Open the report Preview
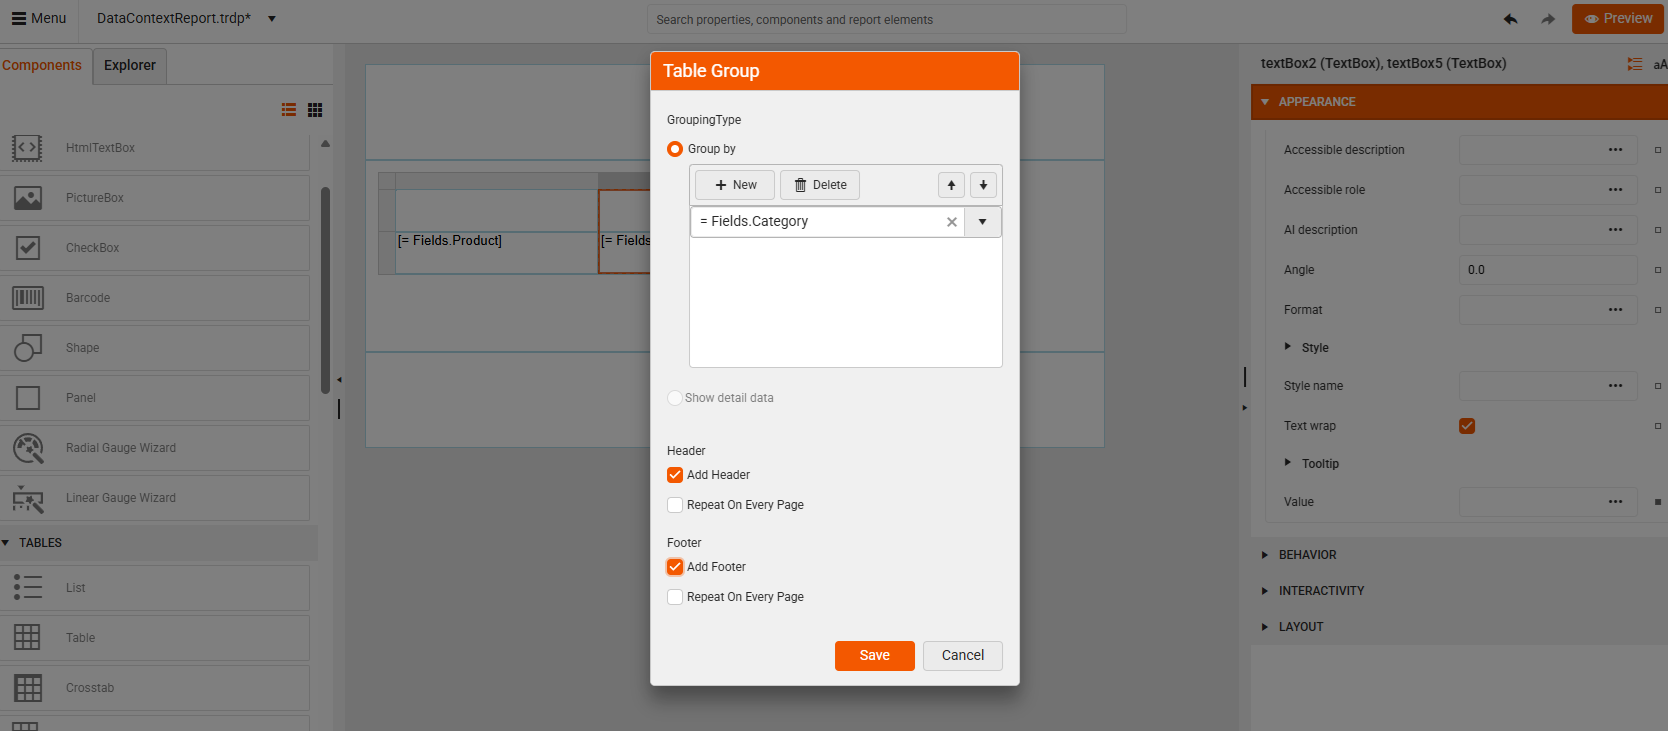Image resolution: width=1668 pixels, height=731 pixels. (x=1618, y=19)
